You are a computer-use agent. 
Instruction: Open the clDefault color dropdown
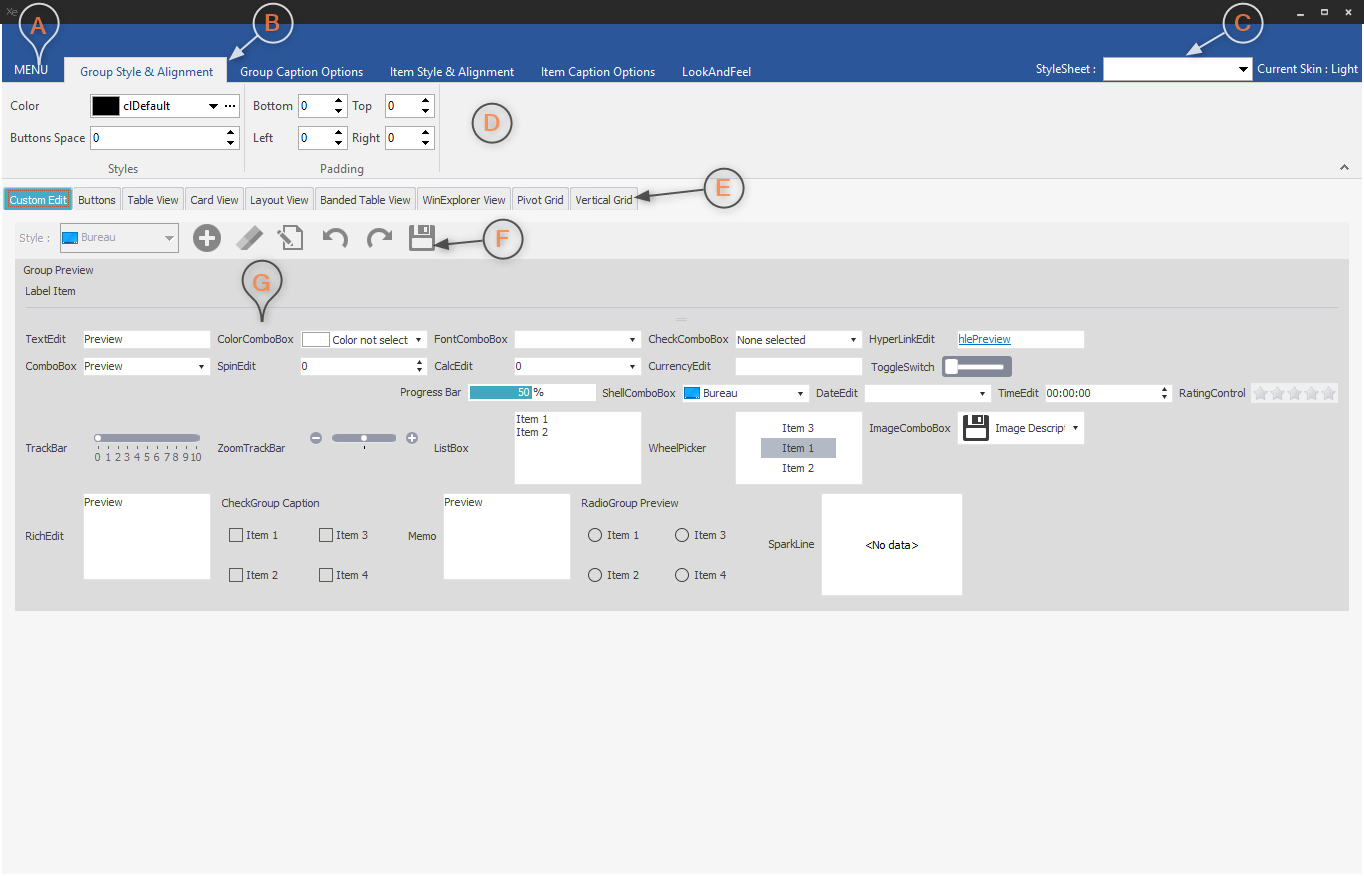pyautogui.click(x=213, y=106)
